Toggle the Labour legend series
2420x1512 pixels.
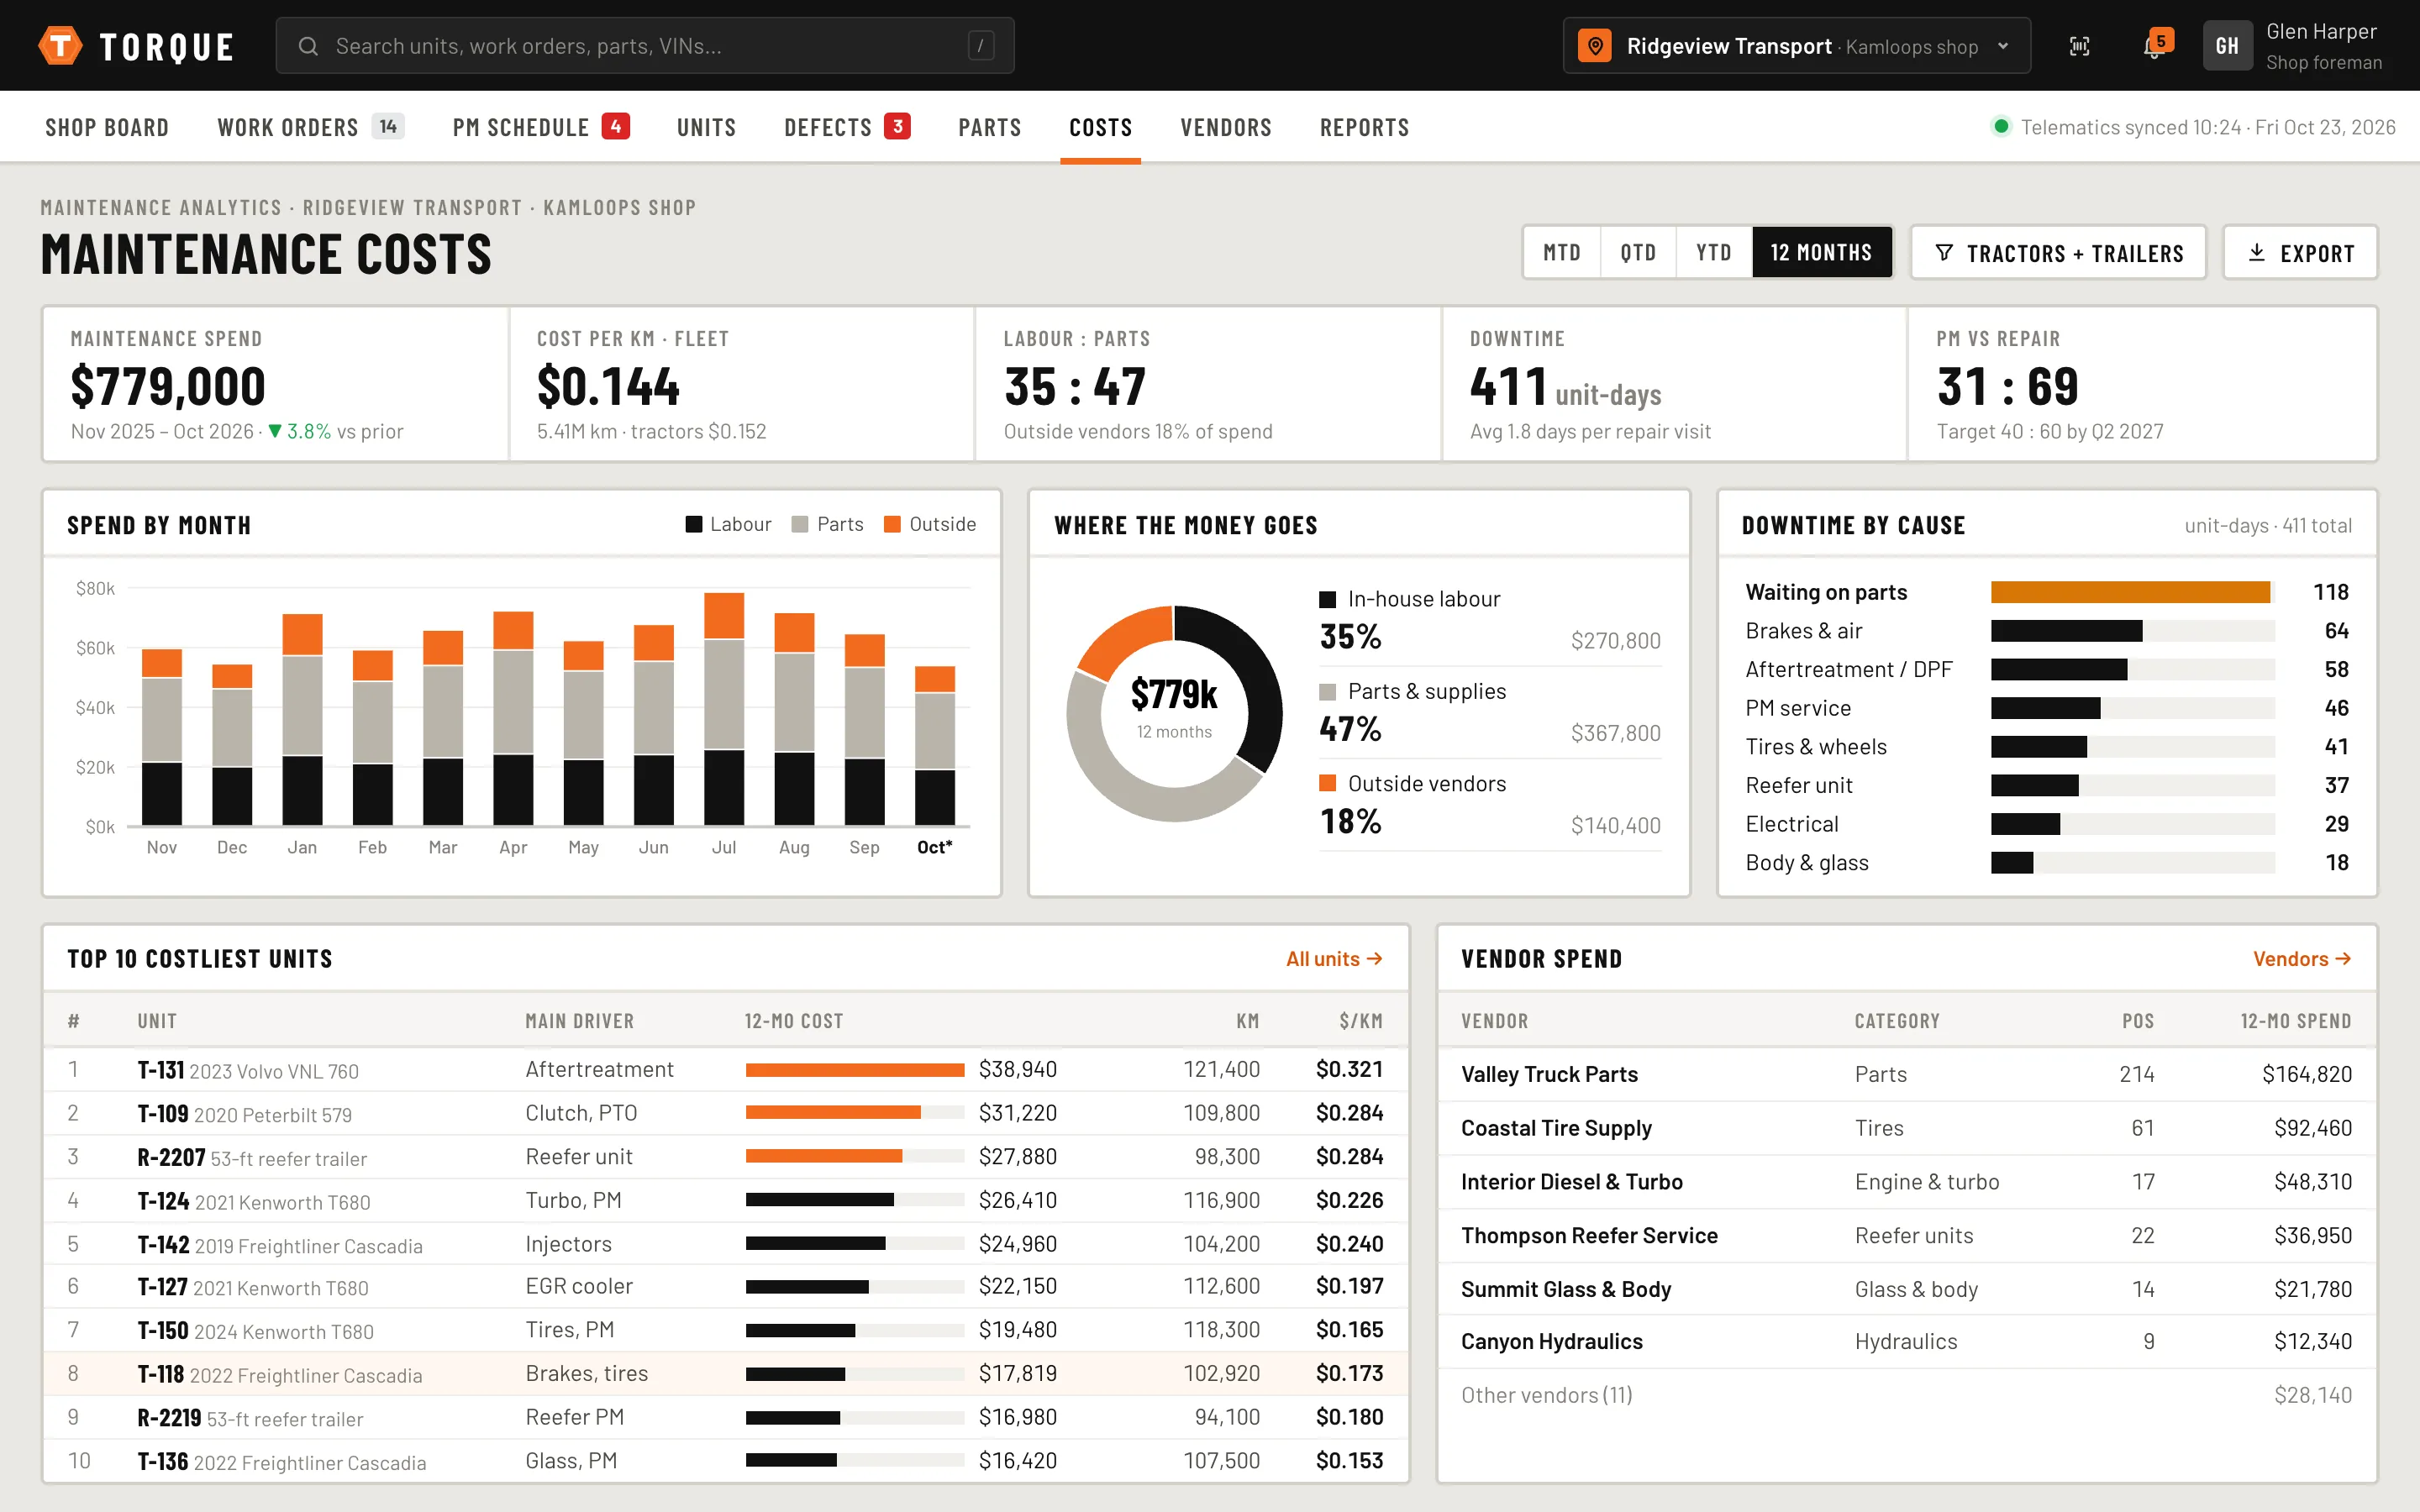[x=729, y=524]
